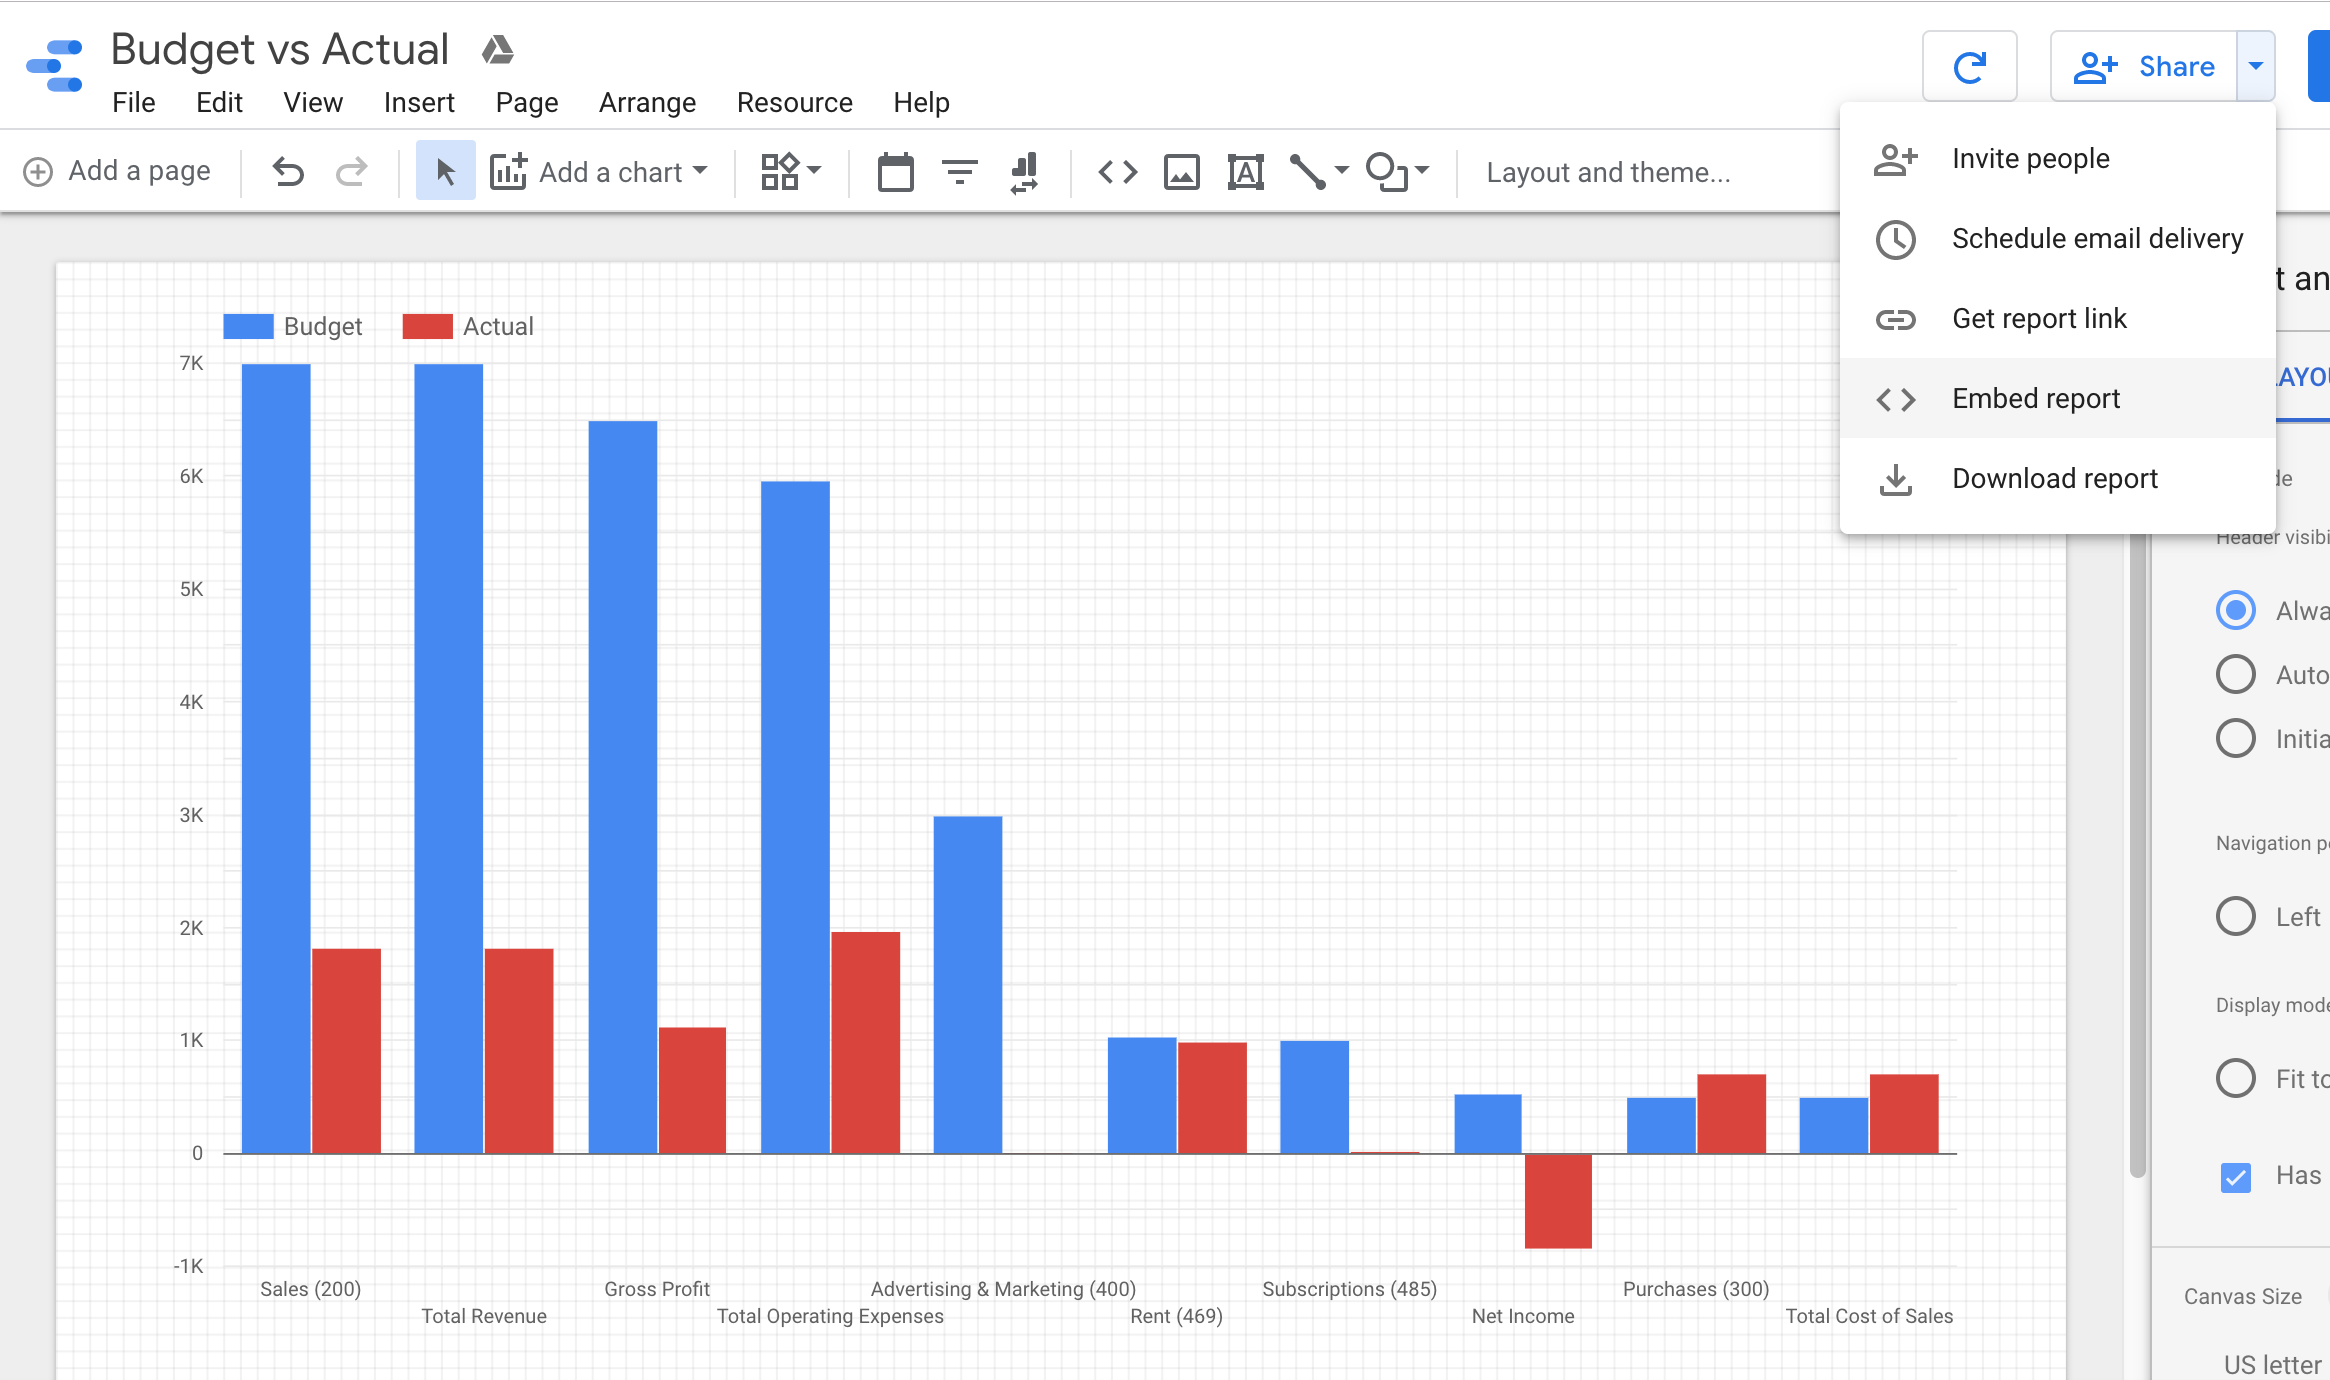Open the Share options dropdown arrow
Image resolution: width=2330 pixels, height=1380 pixels.
pos(2255,67)
